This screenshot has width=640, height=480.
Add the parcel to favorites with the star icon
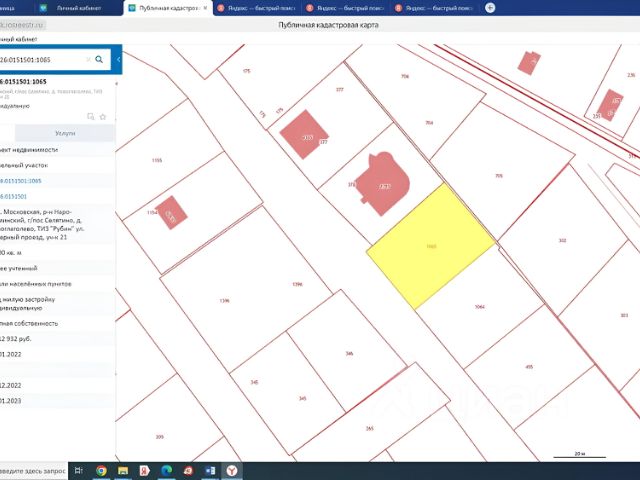(x=103, y=117)
